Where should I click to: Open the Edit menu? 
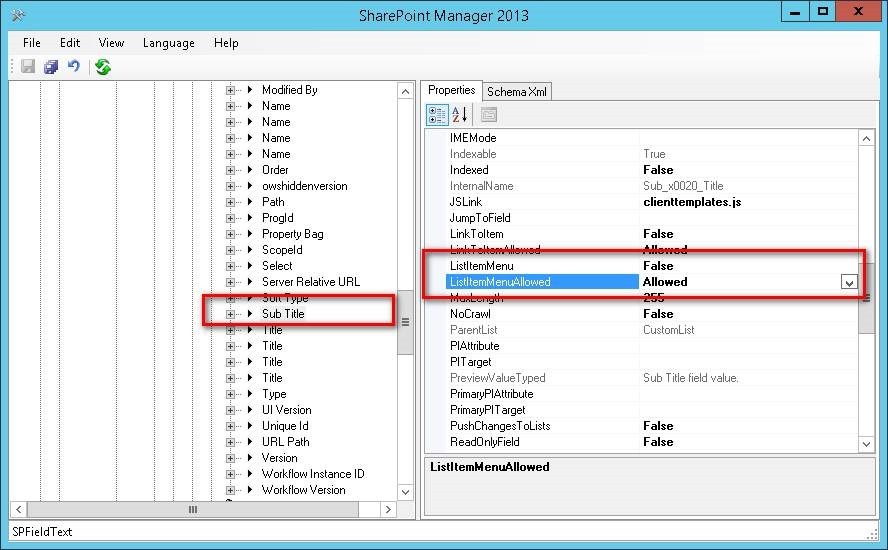70,43
